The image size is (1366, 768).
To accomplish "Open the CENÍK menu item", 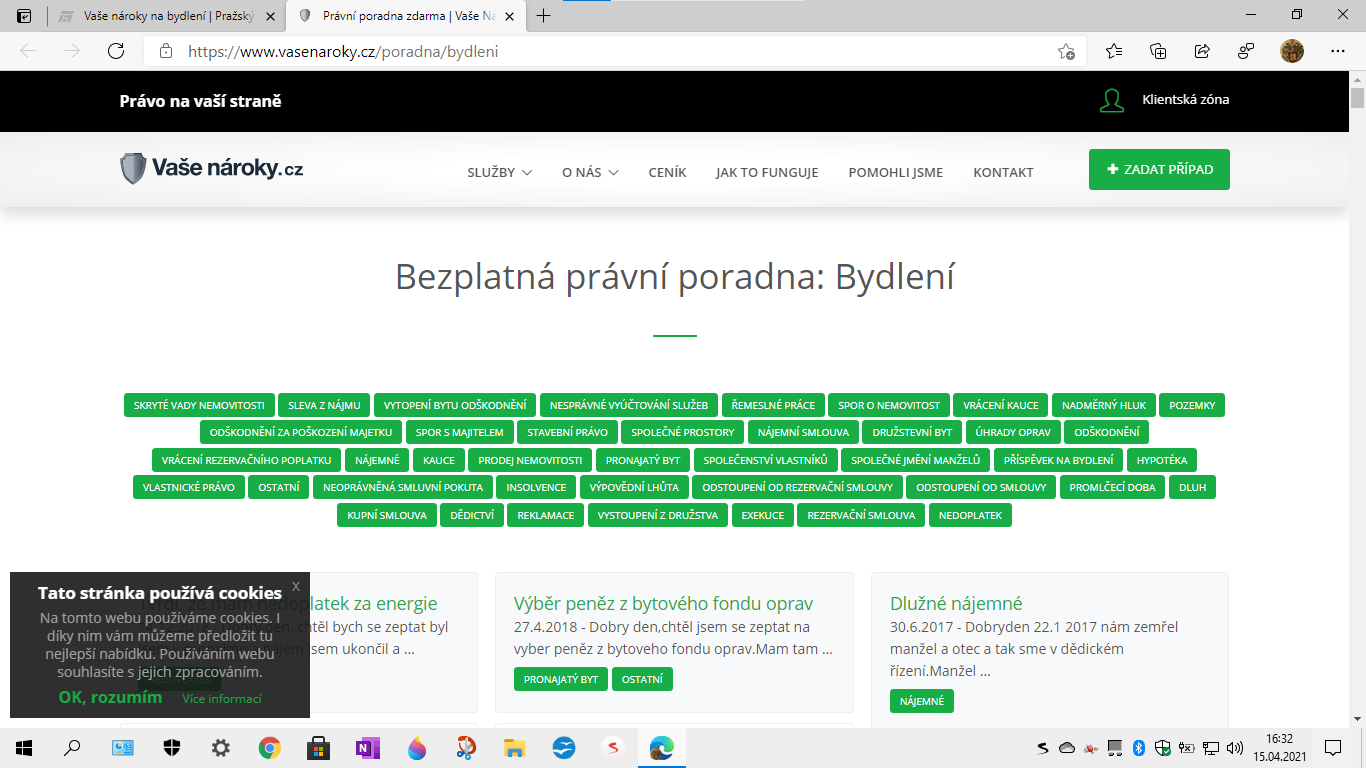I will tap(666, 171).
